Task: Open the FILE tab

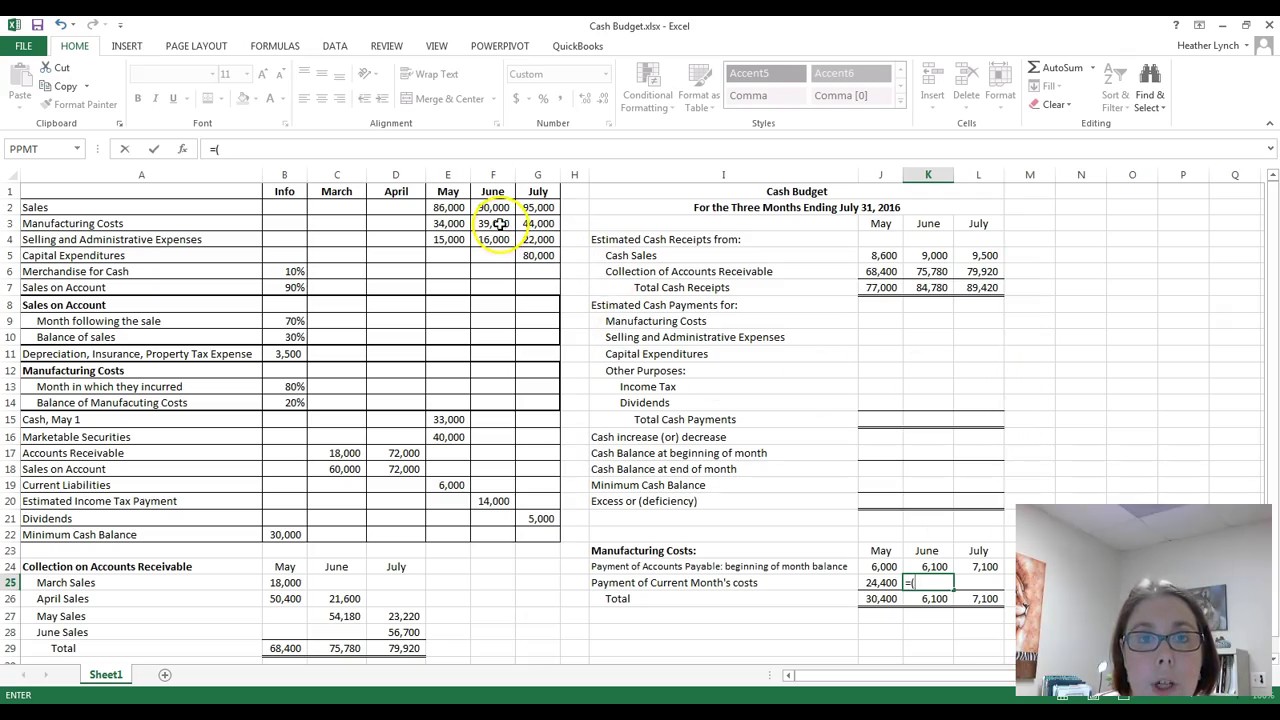Action: [23, 46]
